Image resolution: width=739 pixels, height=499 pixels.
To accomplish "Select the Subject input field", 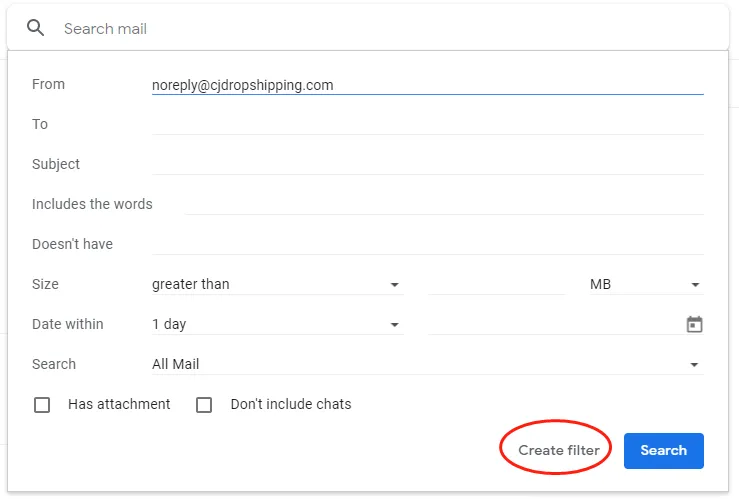I will (427, 165).
